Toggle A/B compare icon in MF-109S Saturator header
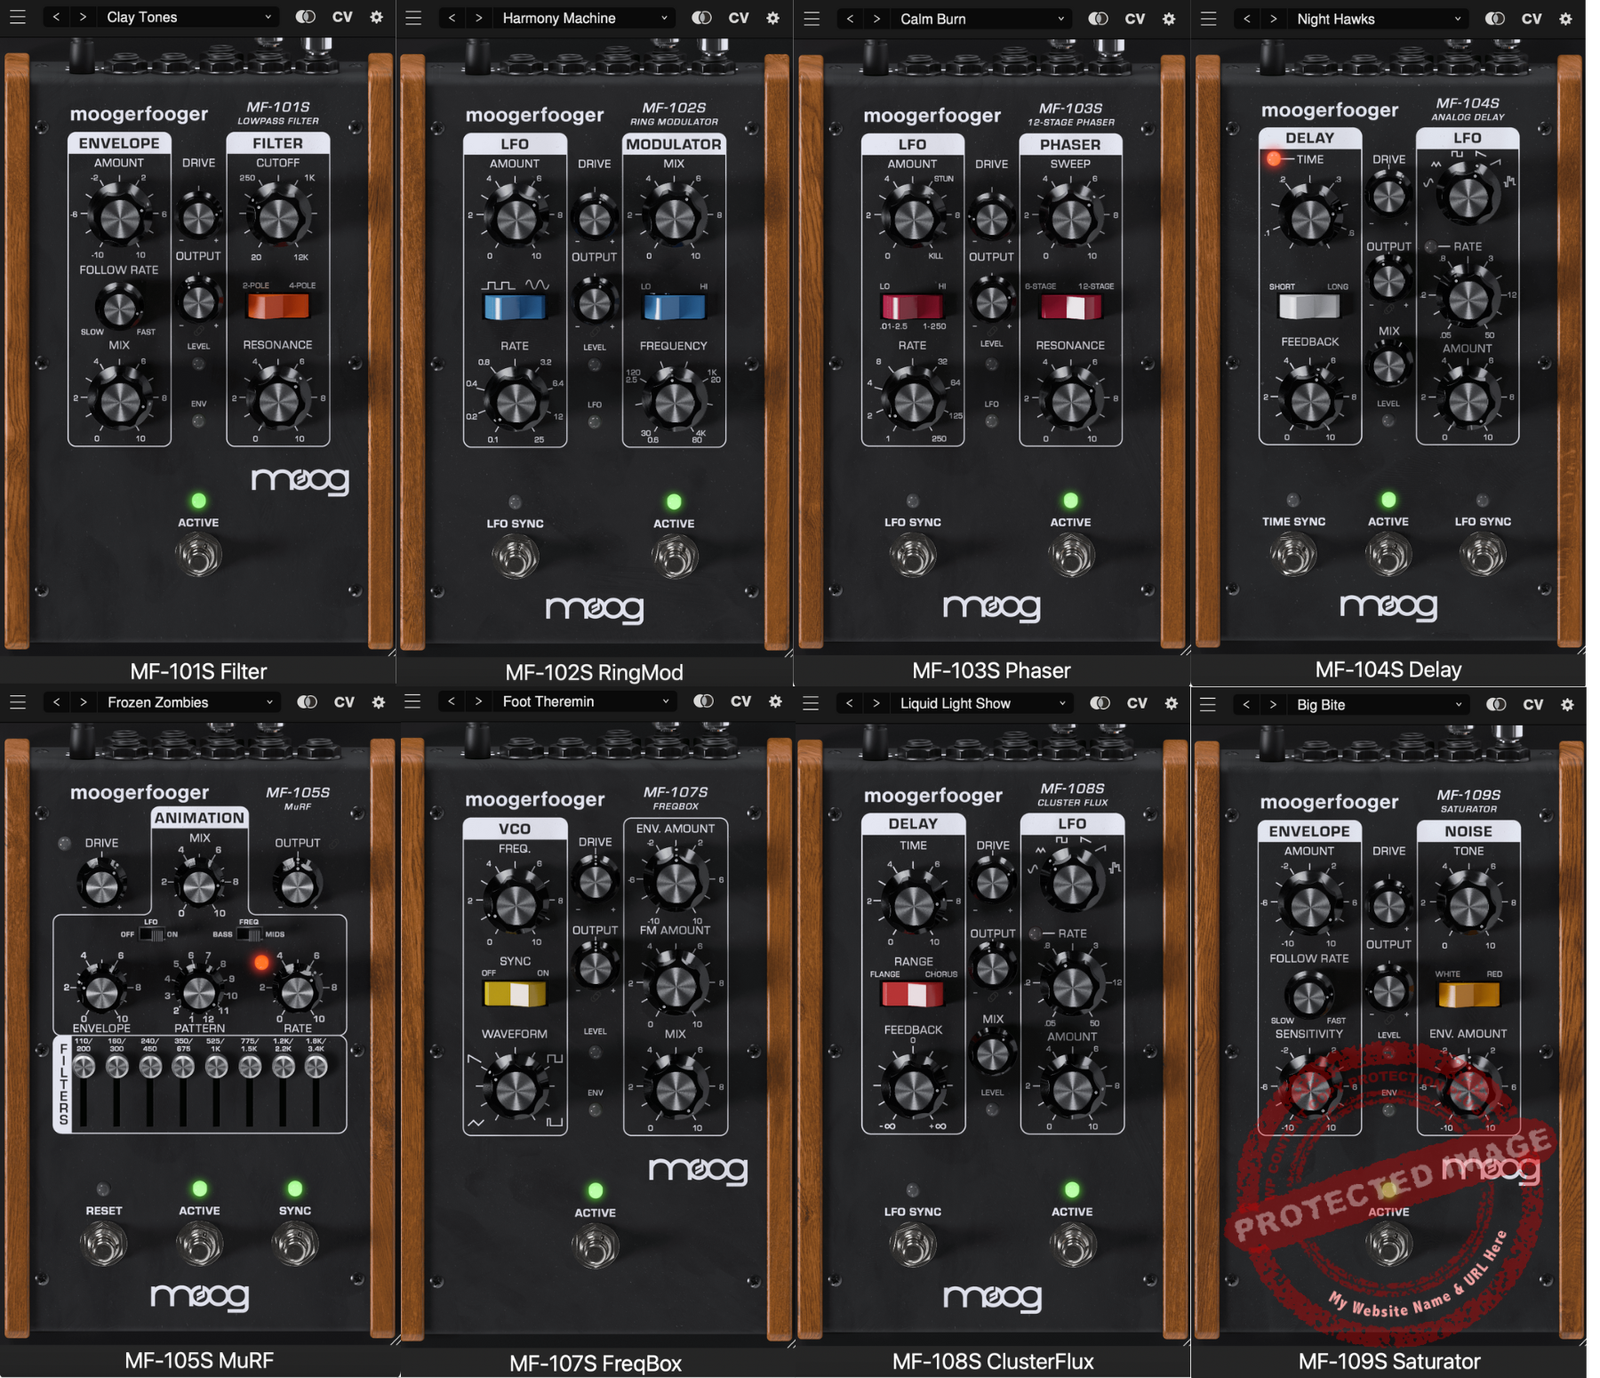 1496,704
